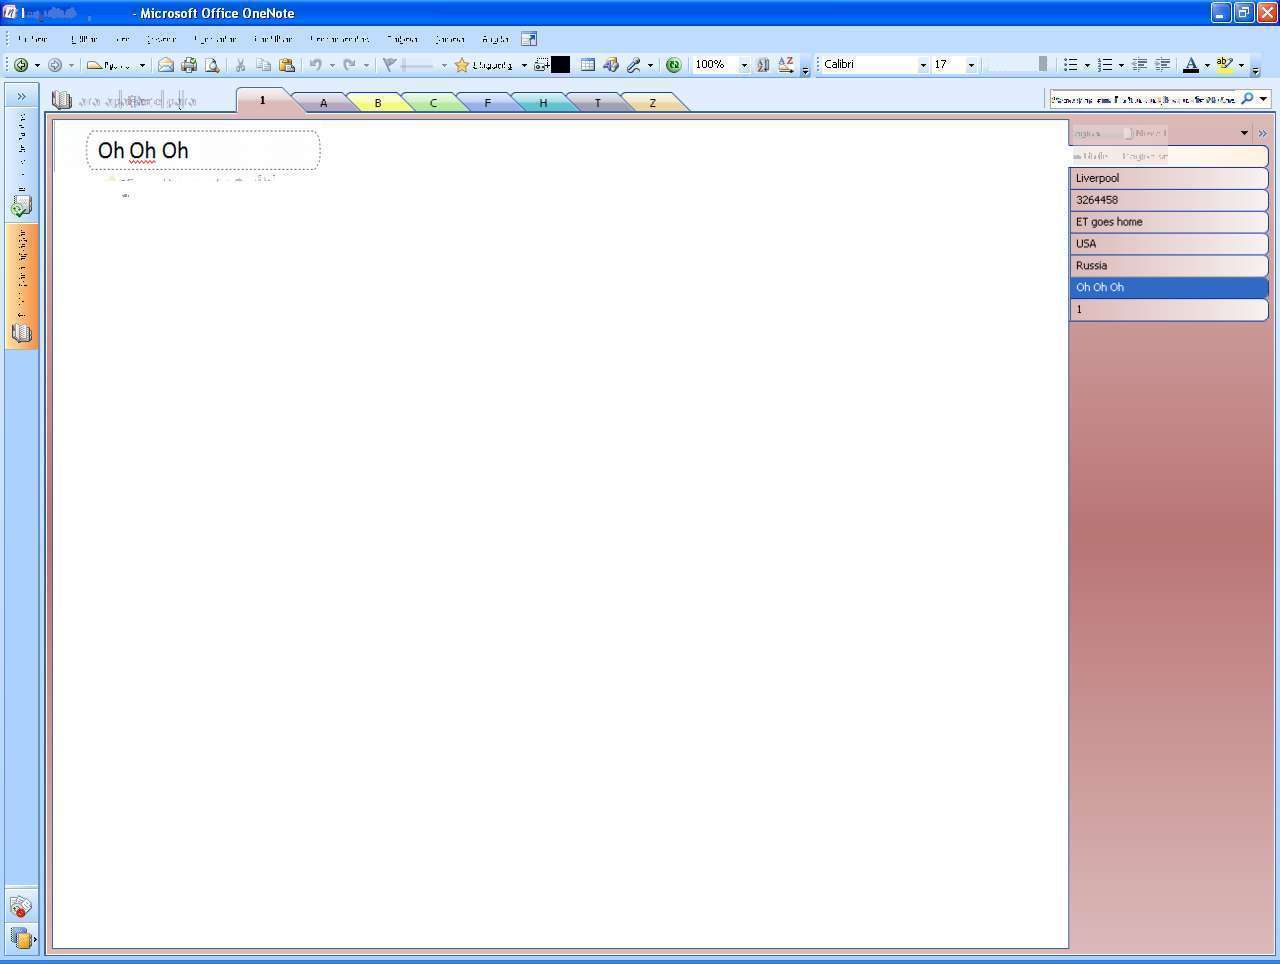Select the pen drawing tool icon
This screenshot has height=964, width=1280.
pos(634,65)
